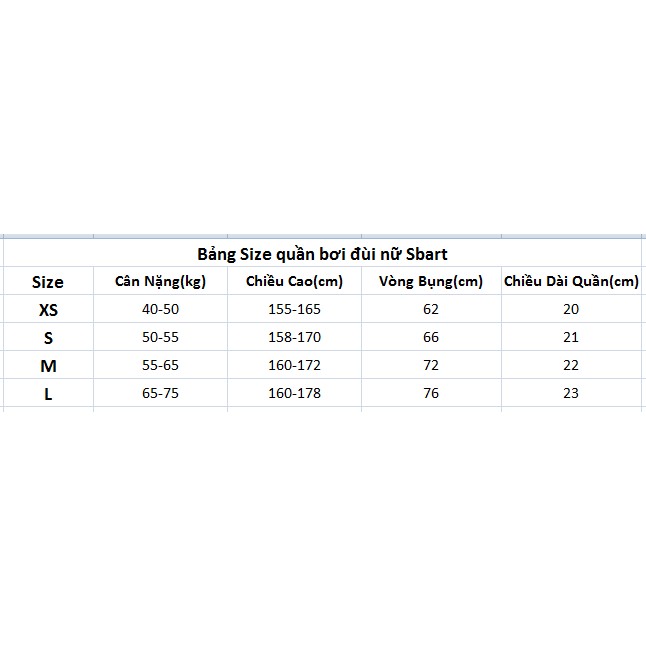Select the XS size cell
This screenshot has width=646, height=646.
pos(48,310)
